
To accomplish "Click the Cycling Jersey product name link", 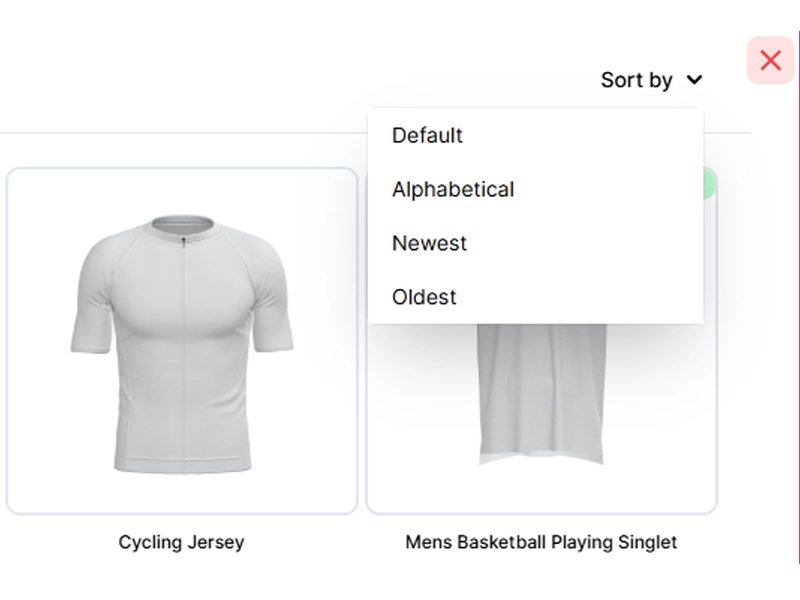I will tap(180, 542).
